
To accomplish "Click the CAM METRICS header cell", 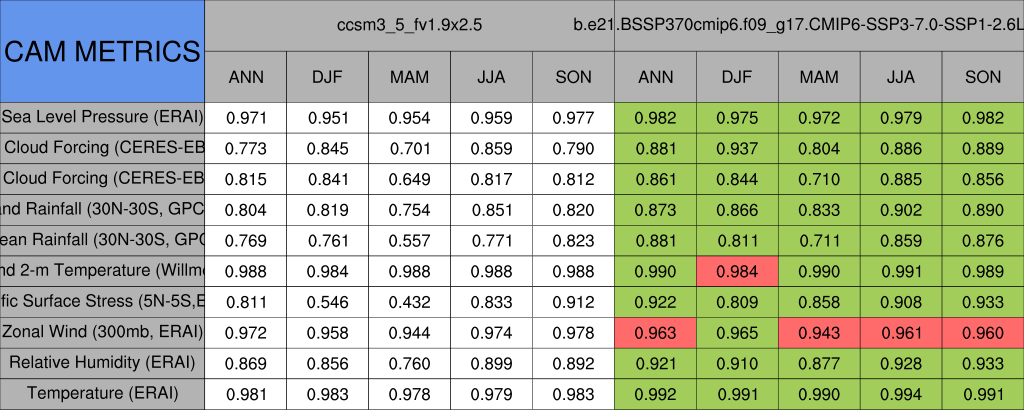I will (x=102, y=51).
